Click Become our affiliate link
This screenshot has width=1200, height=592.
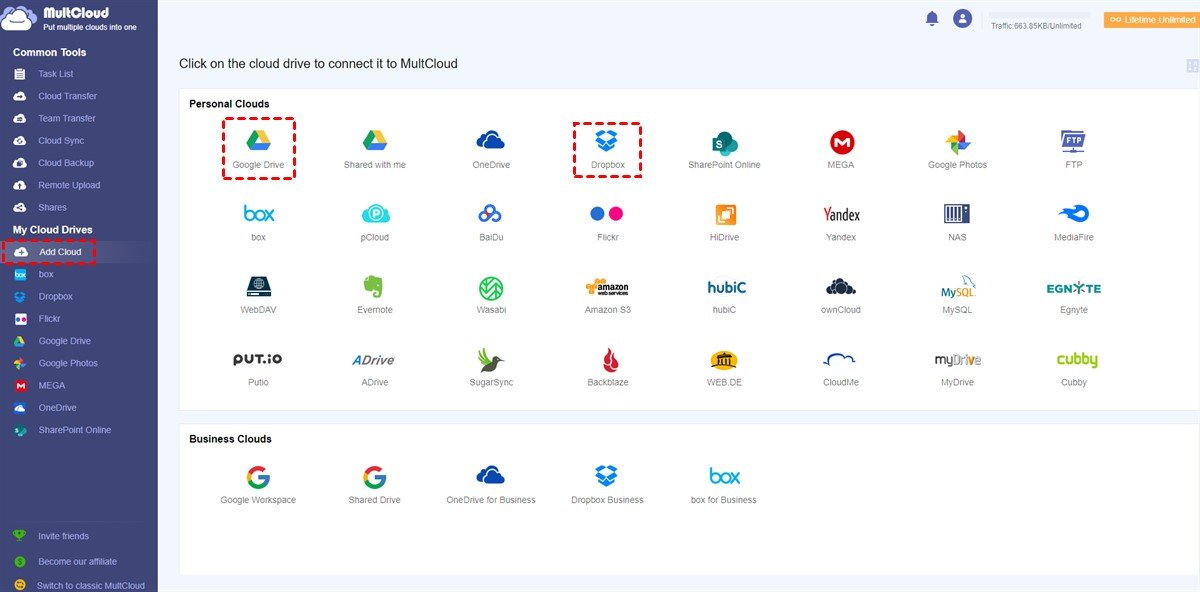pyautogui.click(x=77, y=561)
